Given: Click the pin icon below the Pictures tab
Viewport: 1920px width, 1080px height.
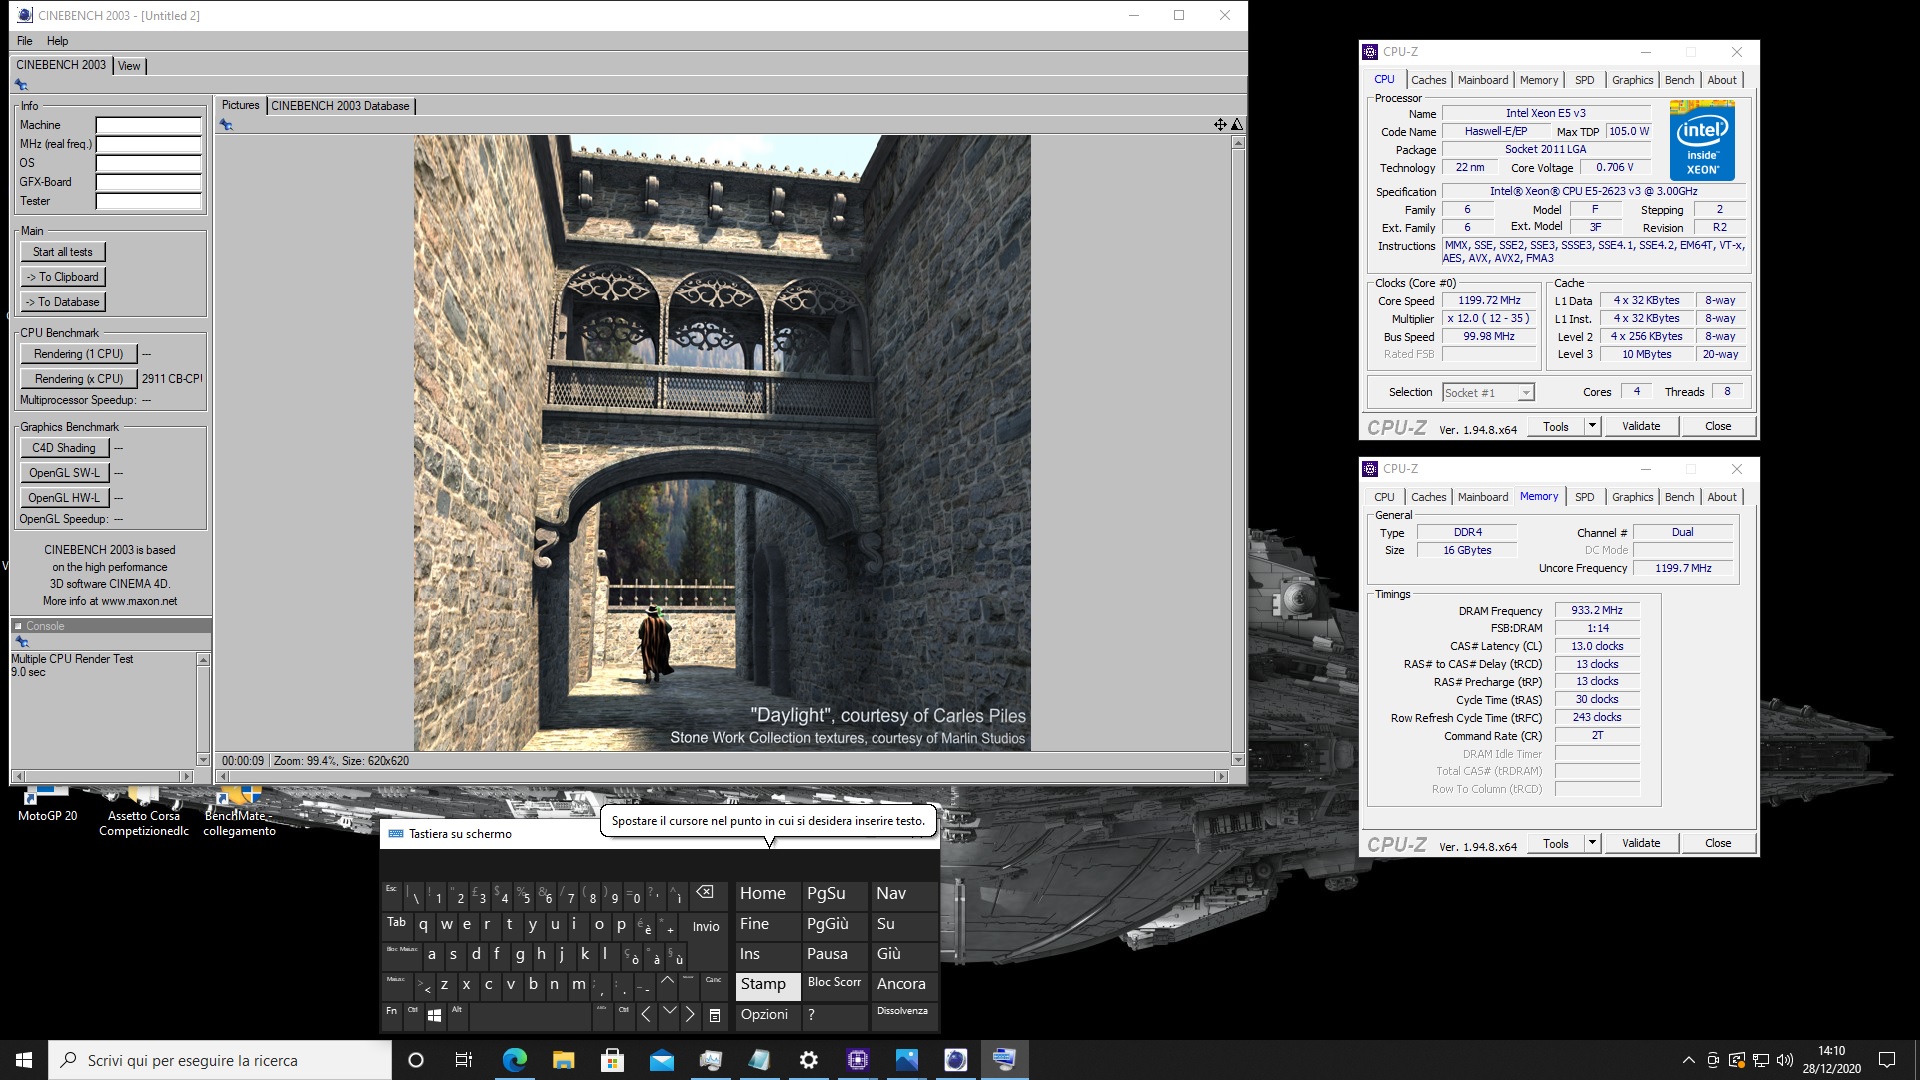Looking at the screenshot, I should coord(226,125).
